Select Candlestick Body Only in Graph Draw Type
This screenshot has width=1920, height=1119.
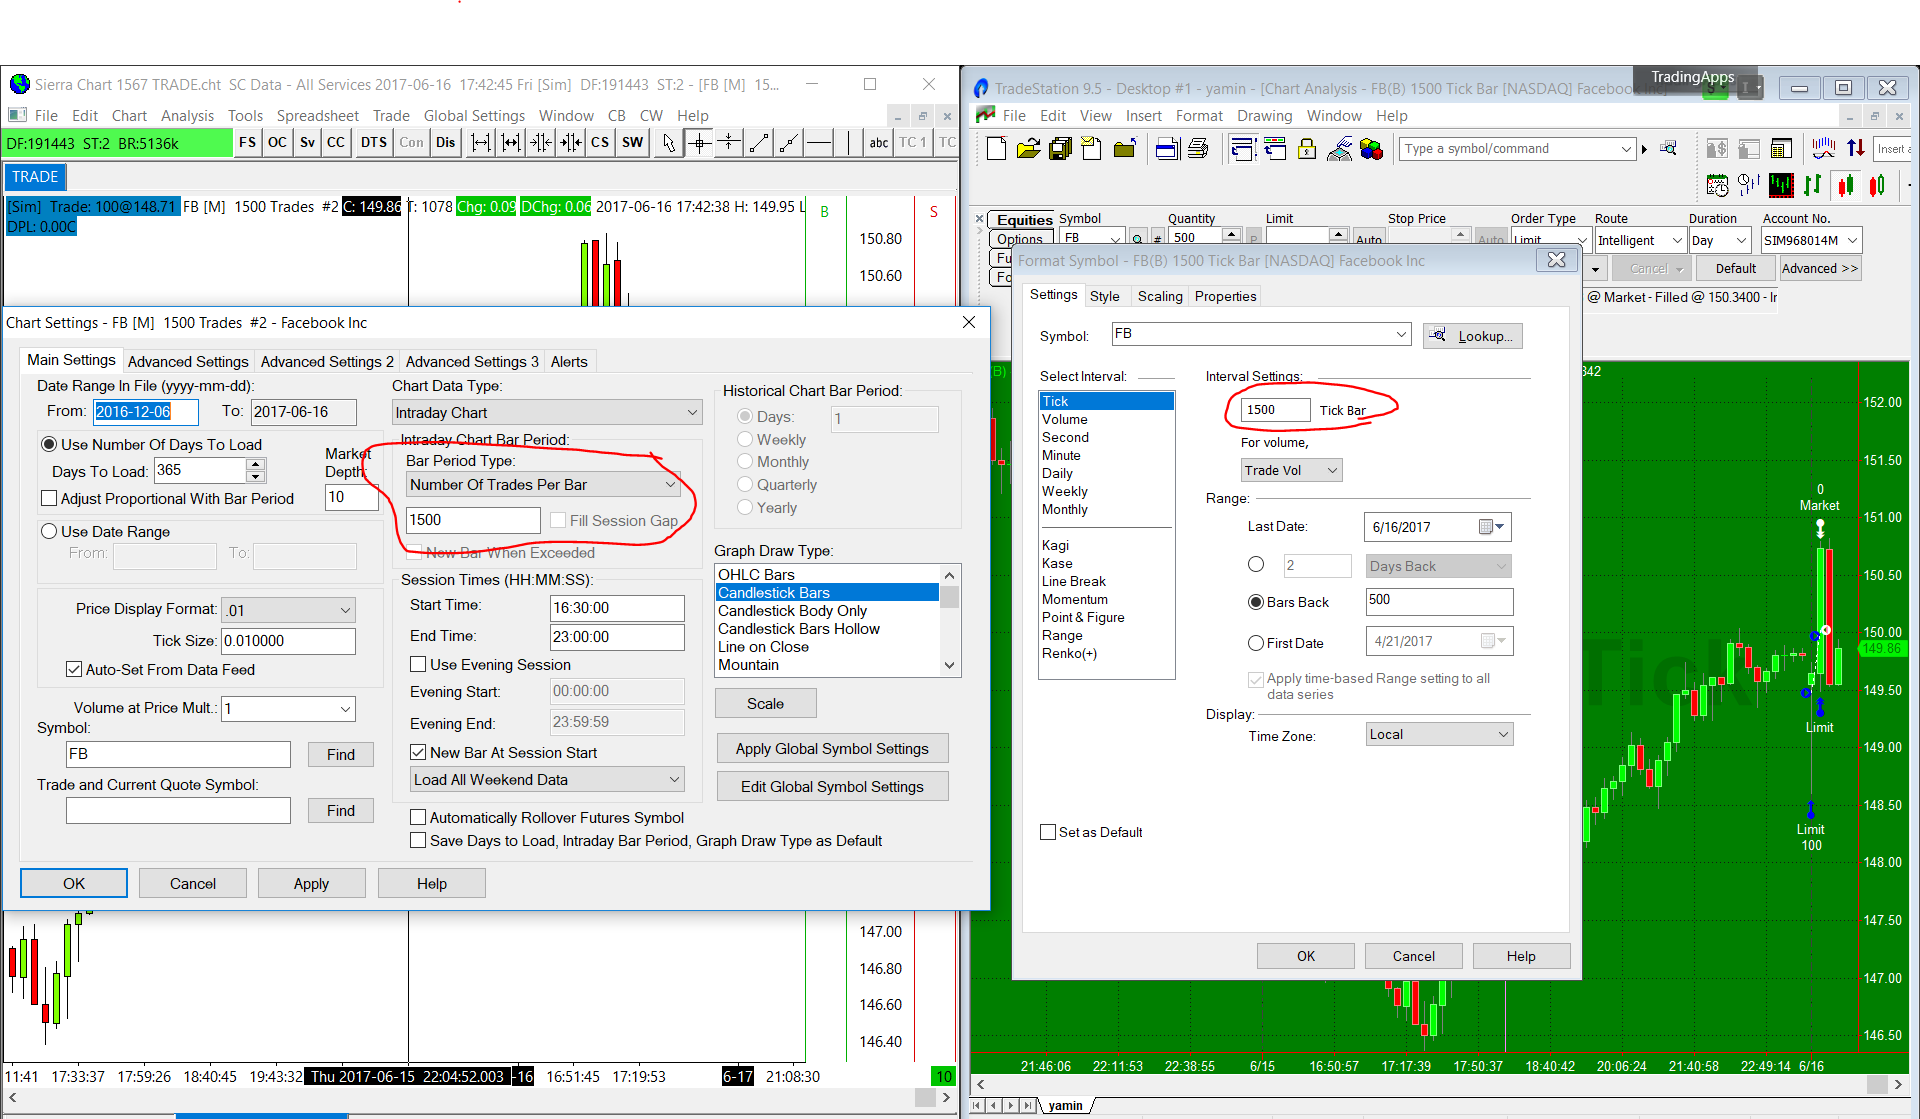pos(792,610)
